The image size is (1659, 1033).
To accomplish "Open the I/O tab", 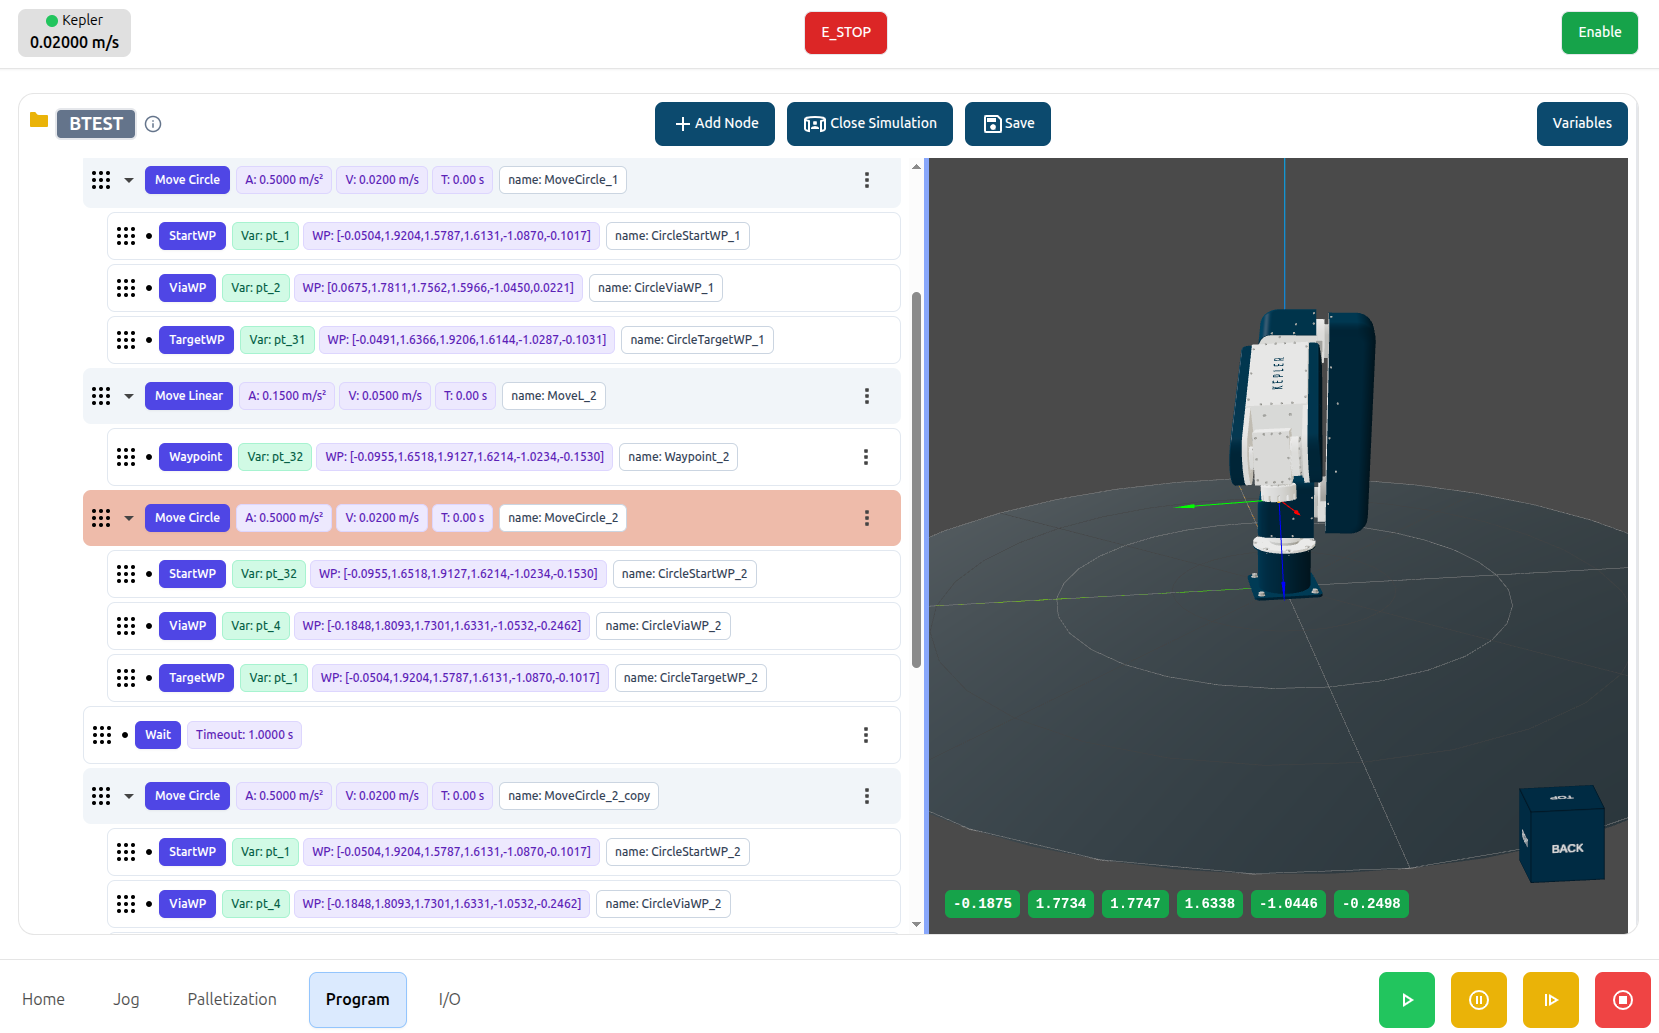I will pyautogui.click(x=450, y=1000).
